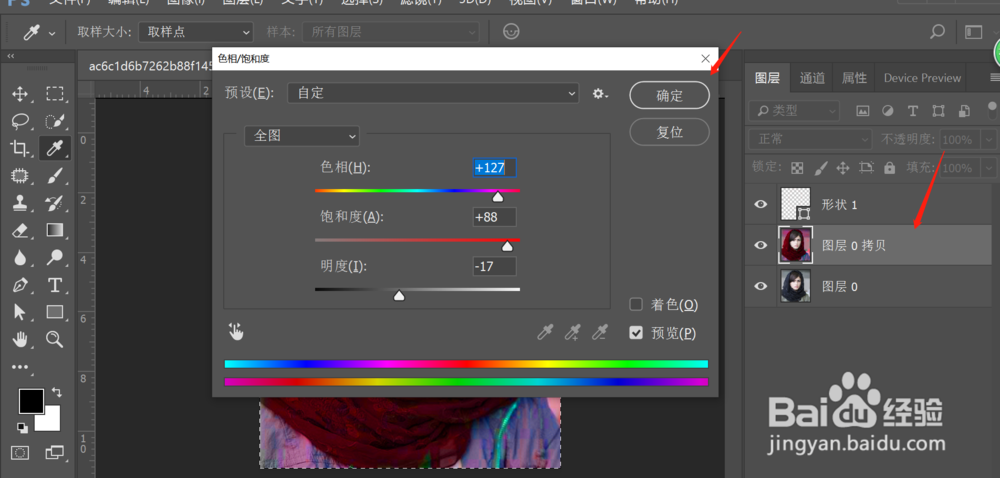Select the Eraser tool
The width and height of the screenshot is (1000, 478).
(20, 230)
